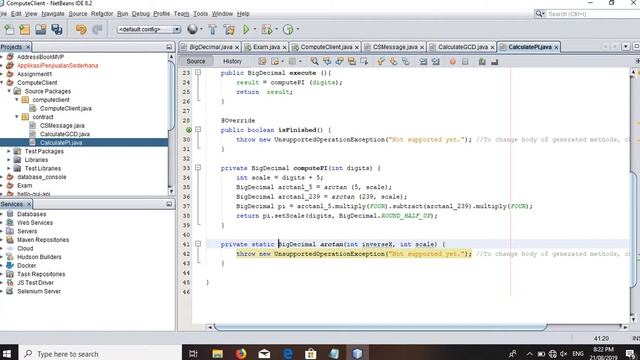Click the editor horizontal scrollbar
This screenshot has height=360, width=640.
[380, 327]
